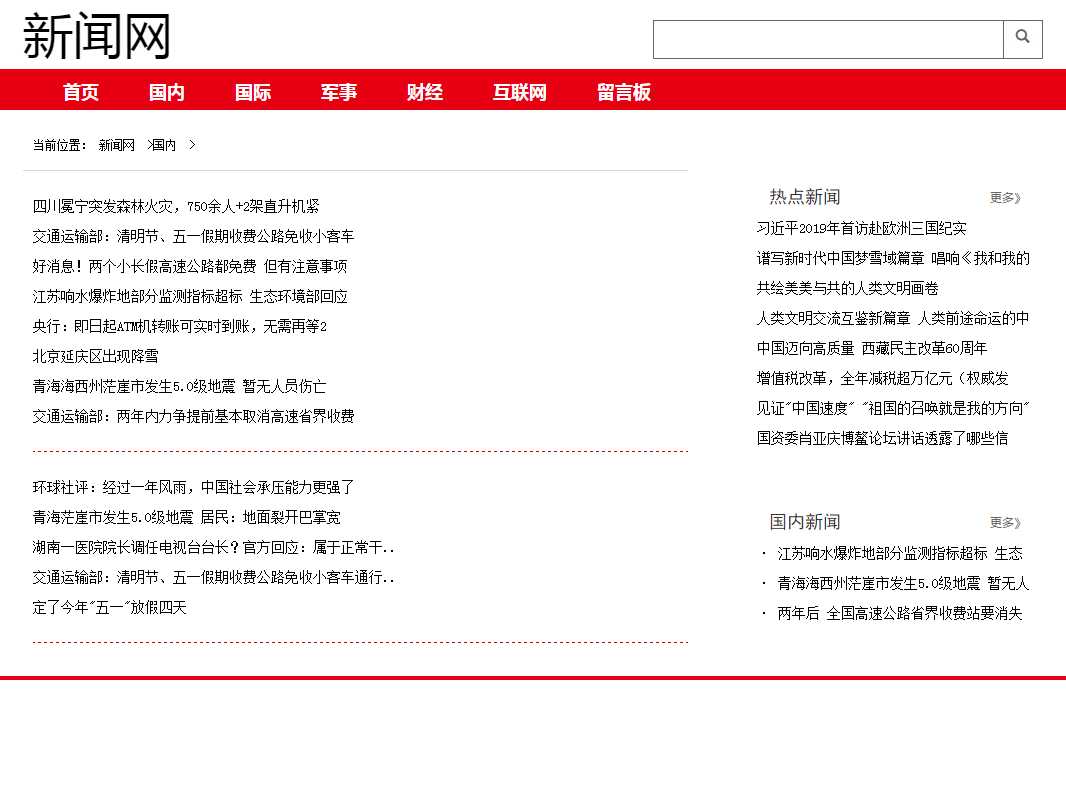Expand 更多 next to 热点新闻

[x=1005, y=198]
